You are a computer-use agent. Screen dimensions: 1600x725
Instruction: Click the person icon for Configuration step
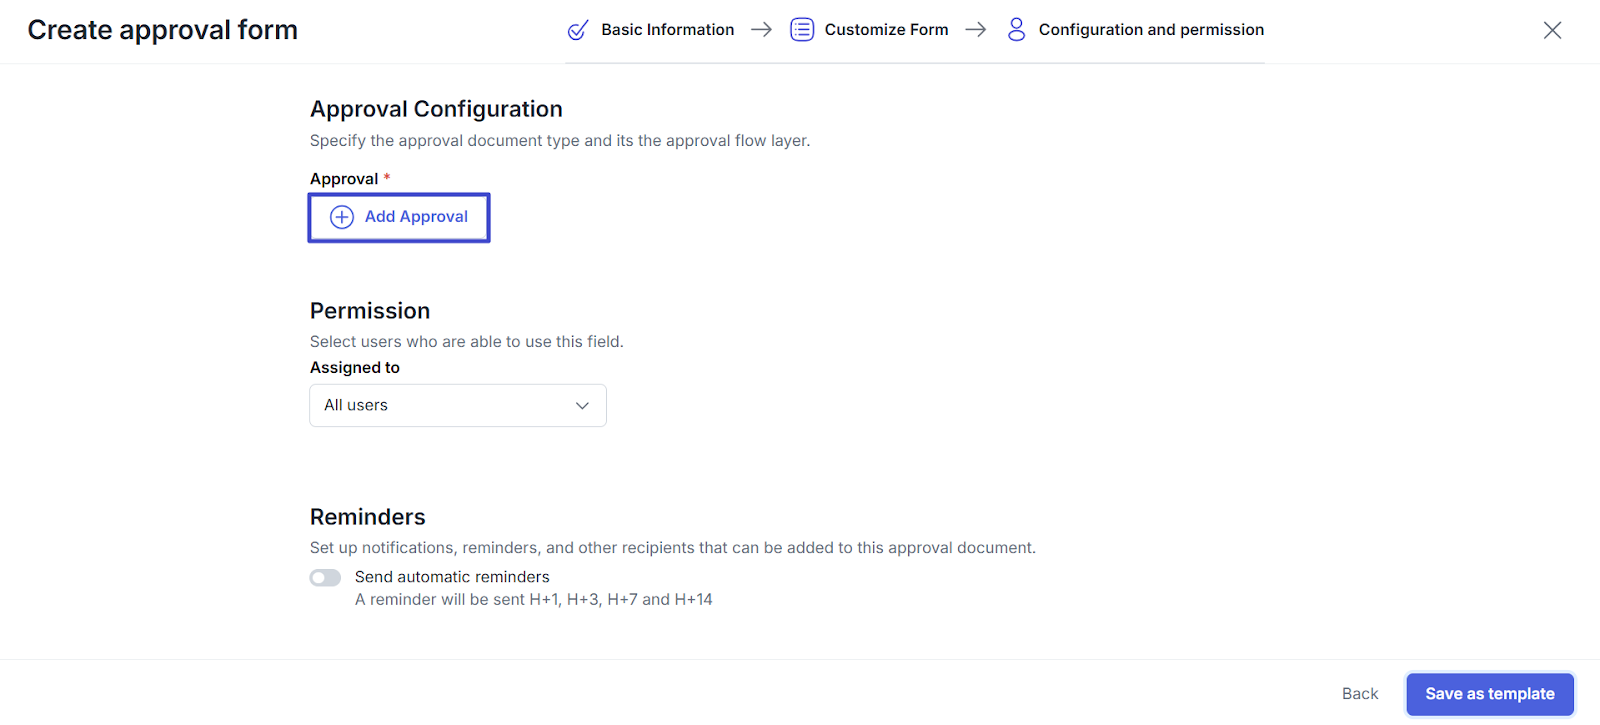point(1016,30)
